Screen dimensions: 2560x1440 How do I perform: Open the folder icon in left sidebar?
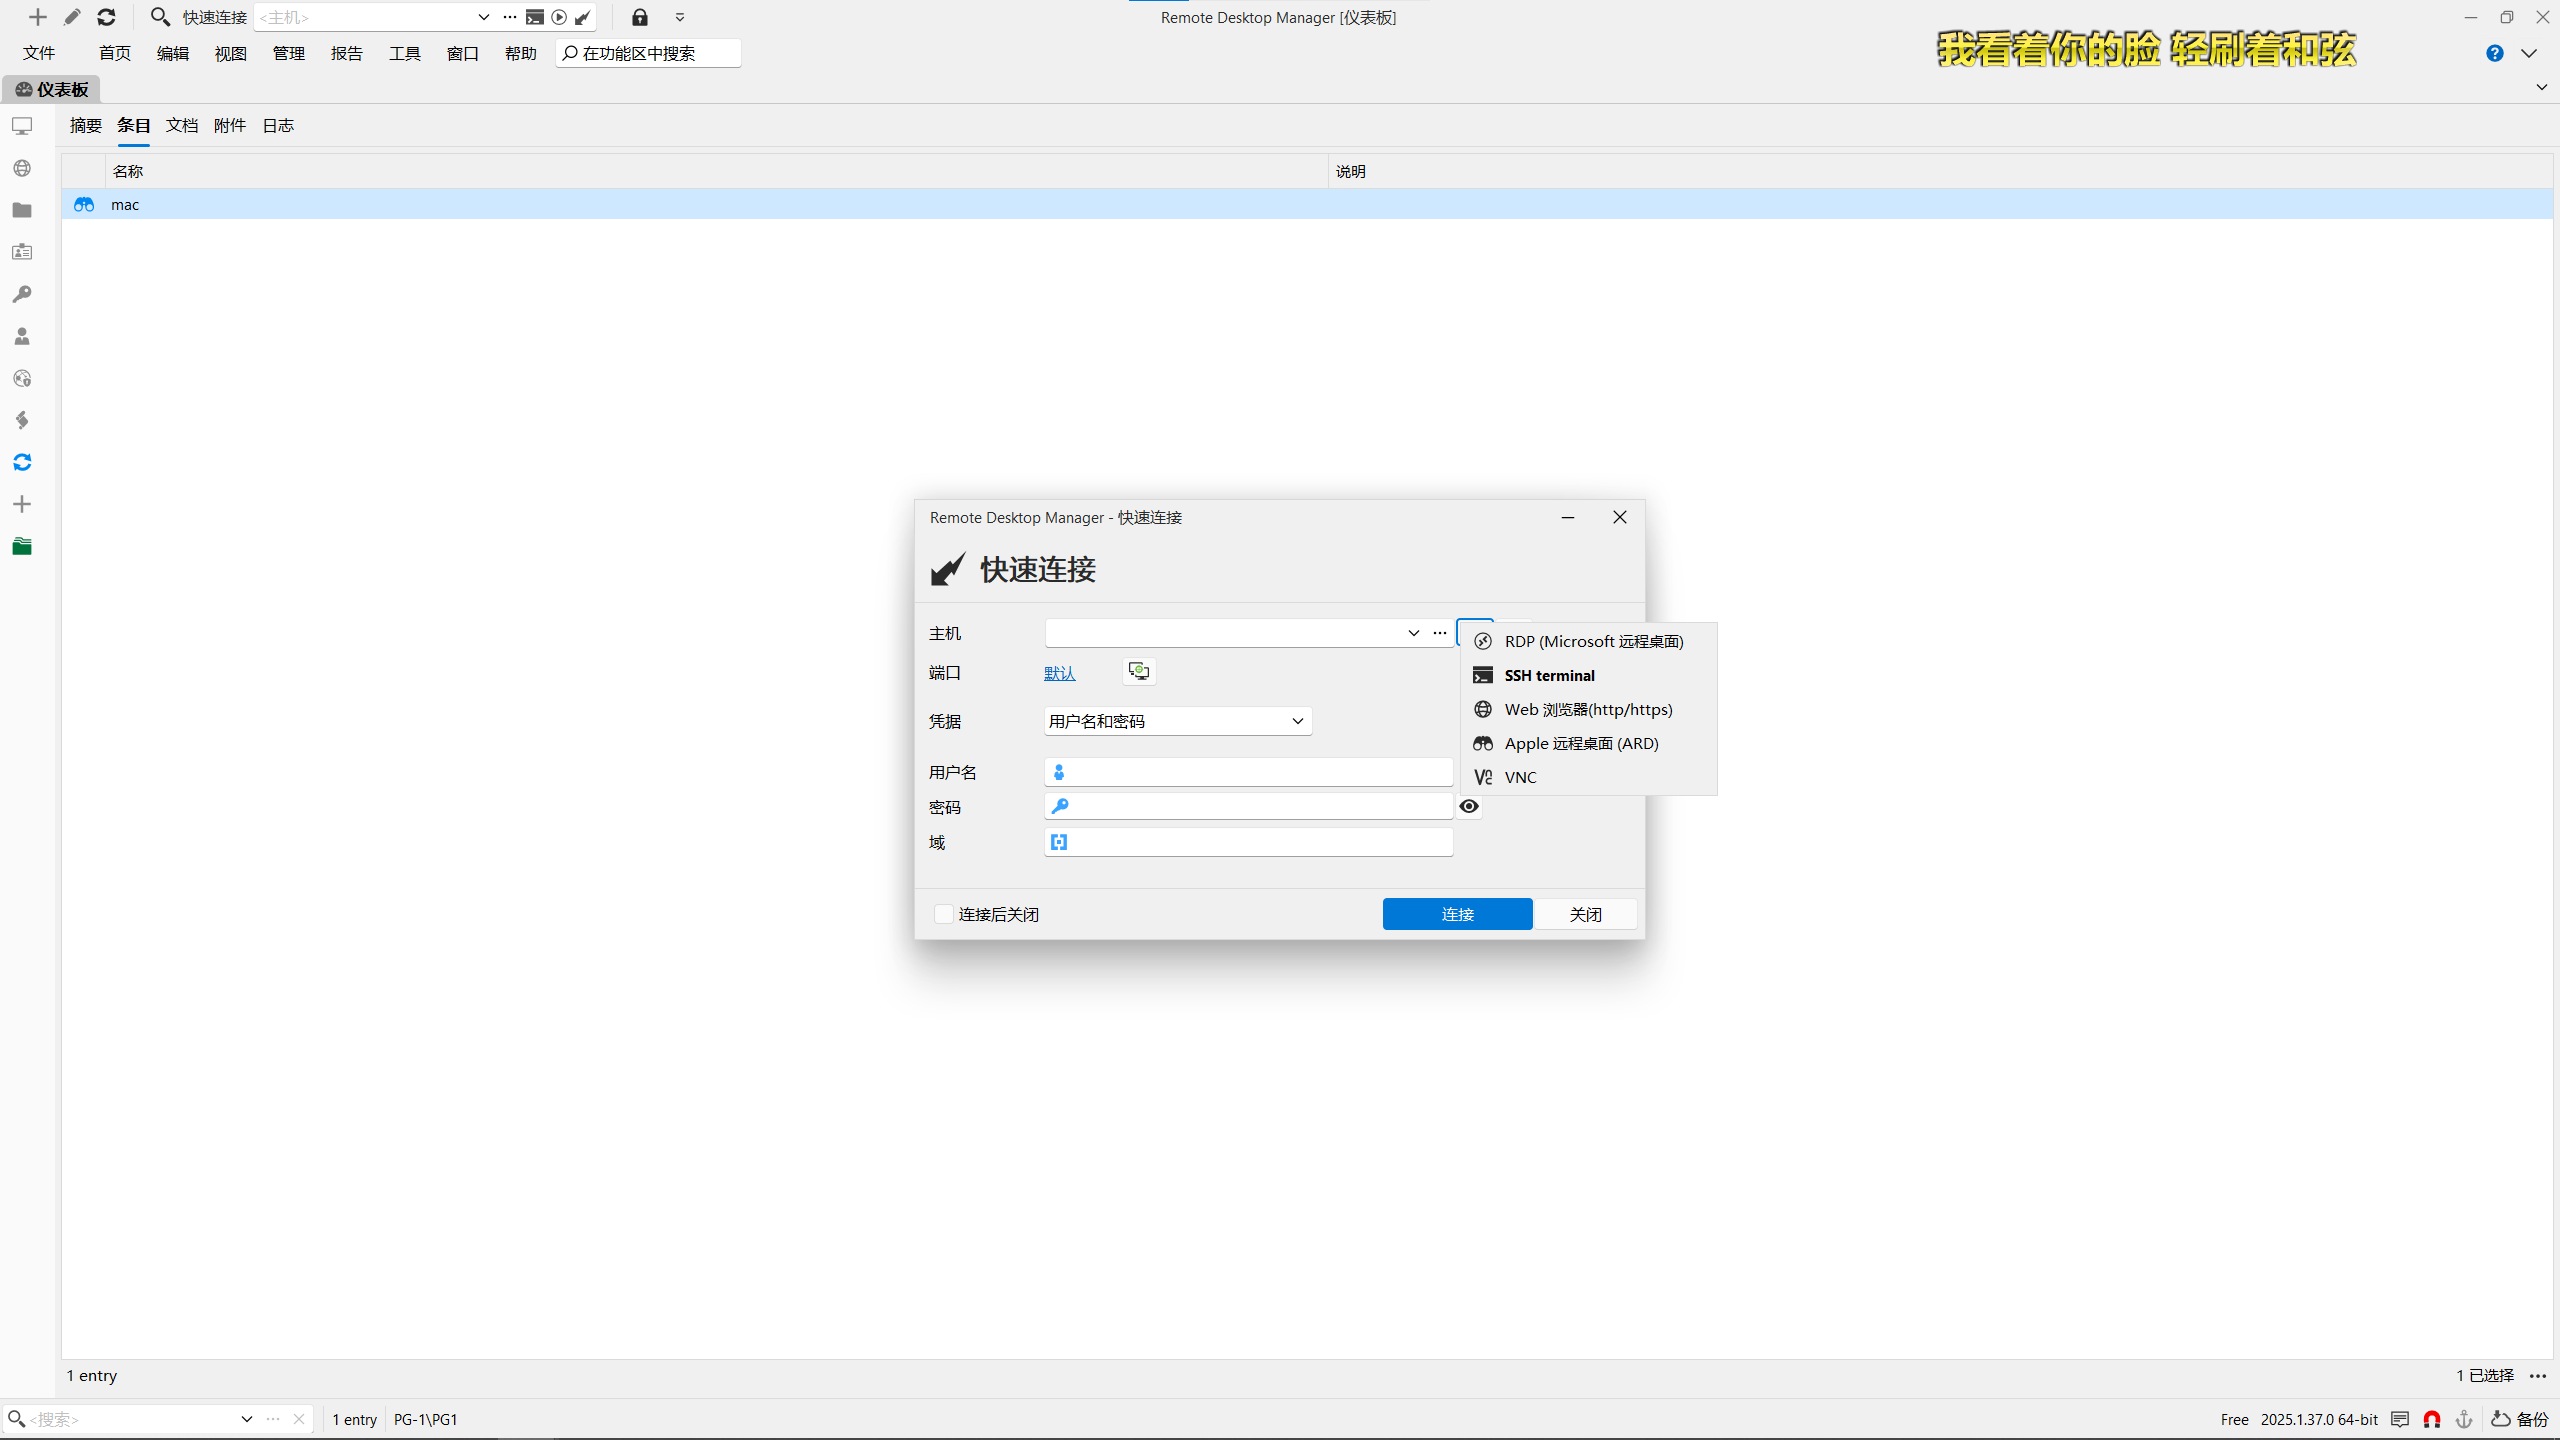click(x=22, y=210)
